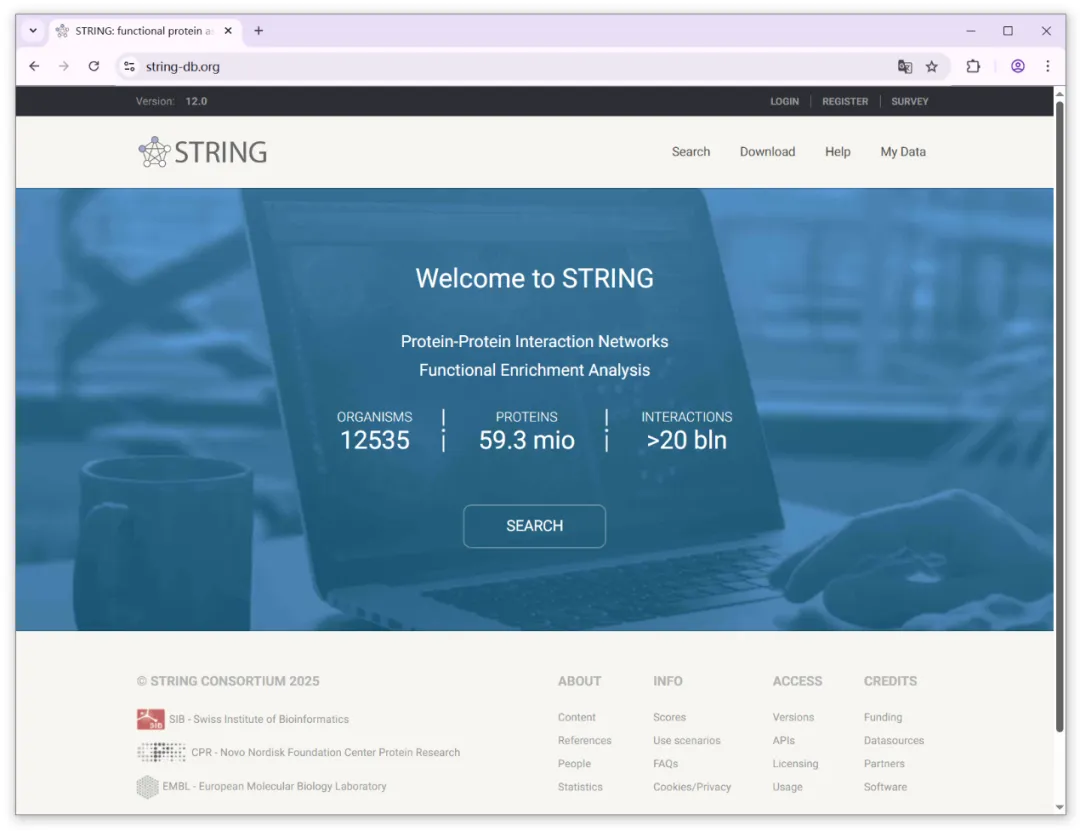This screenshot has height=831, width=1080.
Task: Click the scrollbar down arrow
Action: (1060, 808)
